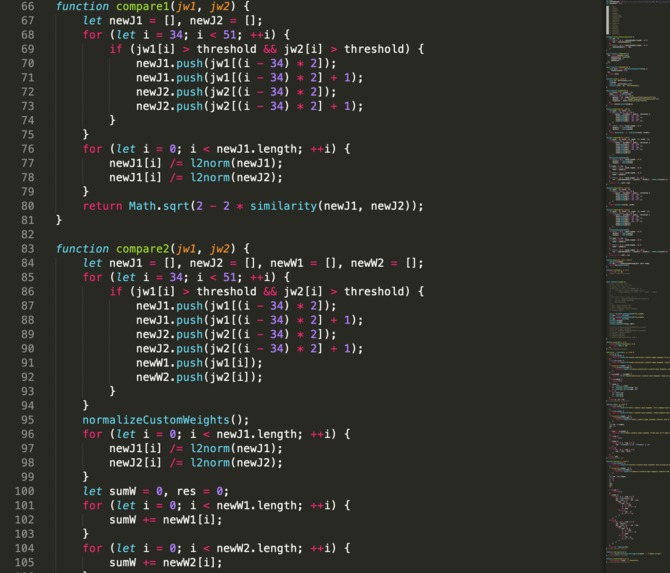Click the closing brace on line 81

(59, 220)
